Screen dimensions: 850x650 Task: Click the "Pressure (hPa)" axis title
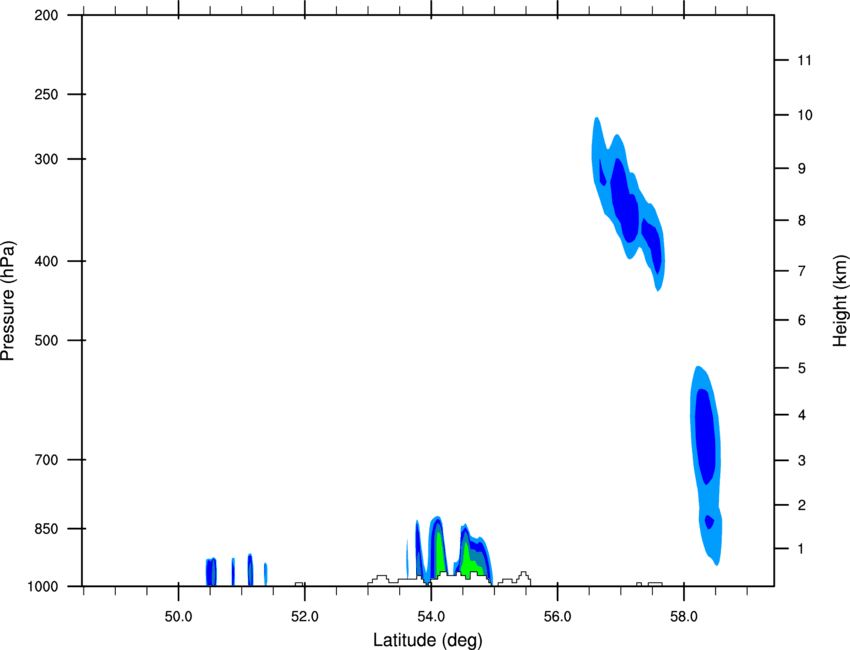[x=8, y=301]
